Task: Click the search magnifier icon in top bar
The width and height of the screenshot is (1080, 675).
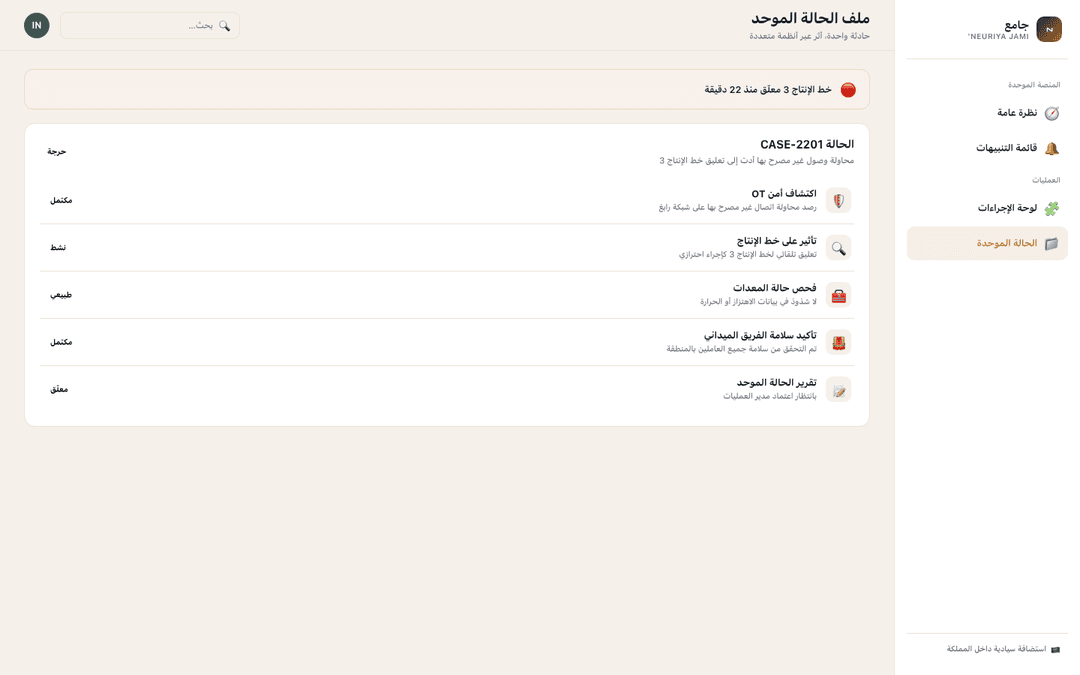Action: (x=225, y=25)
